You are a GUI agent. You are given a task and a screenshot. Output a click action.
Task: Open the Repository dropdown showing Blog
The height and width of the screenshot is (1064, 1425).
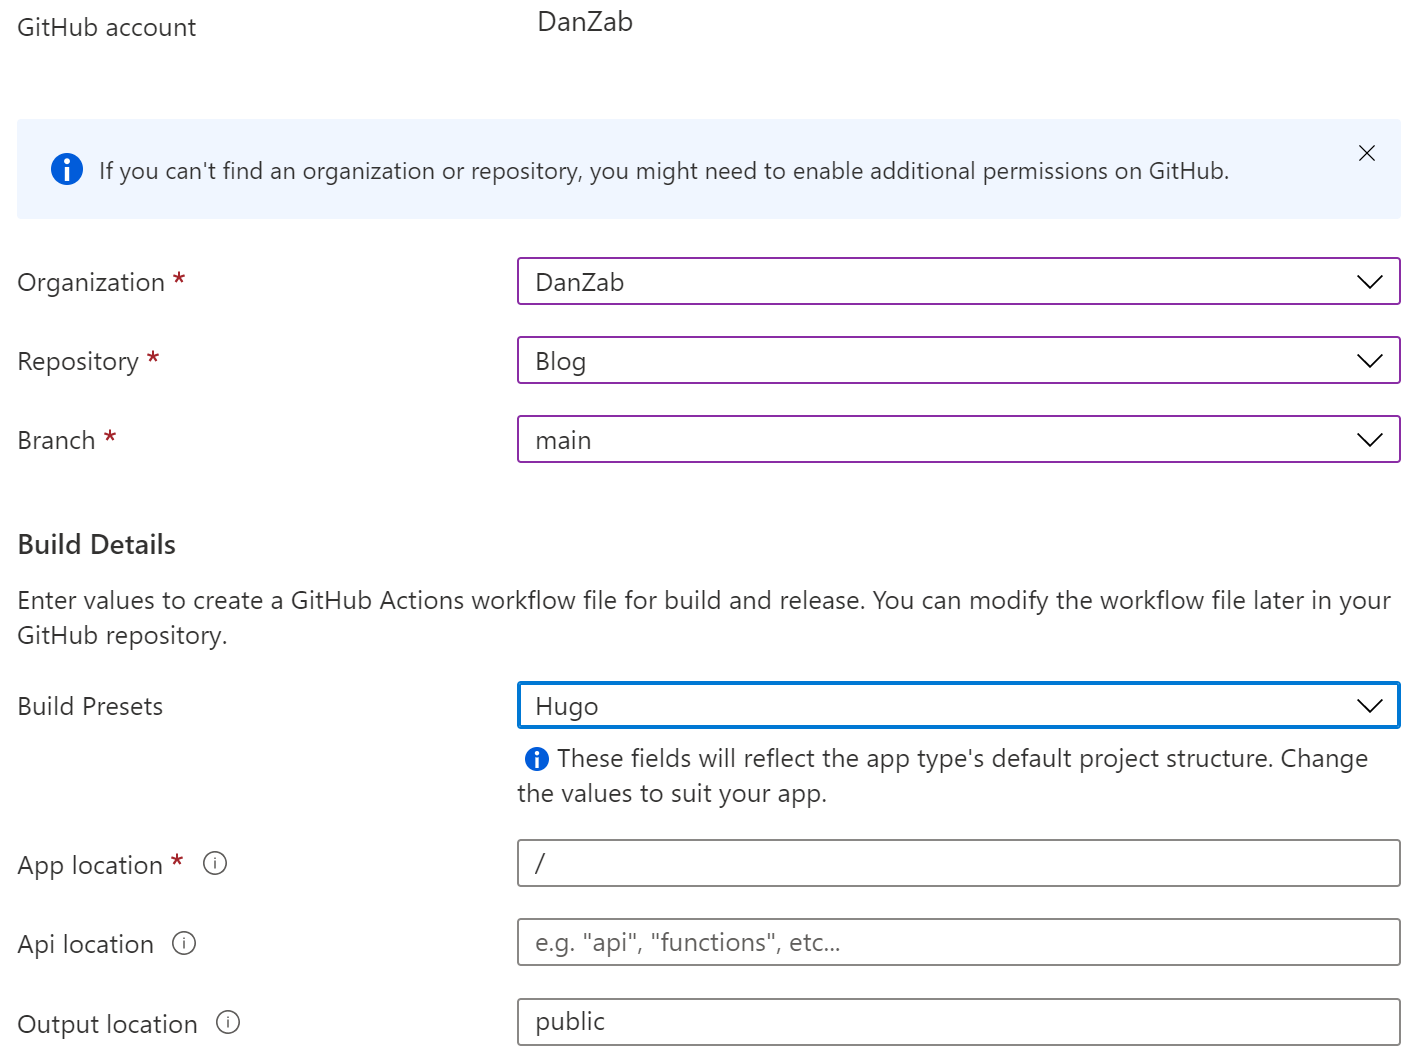(x=958, y=361)
